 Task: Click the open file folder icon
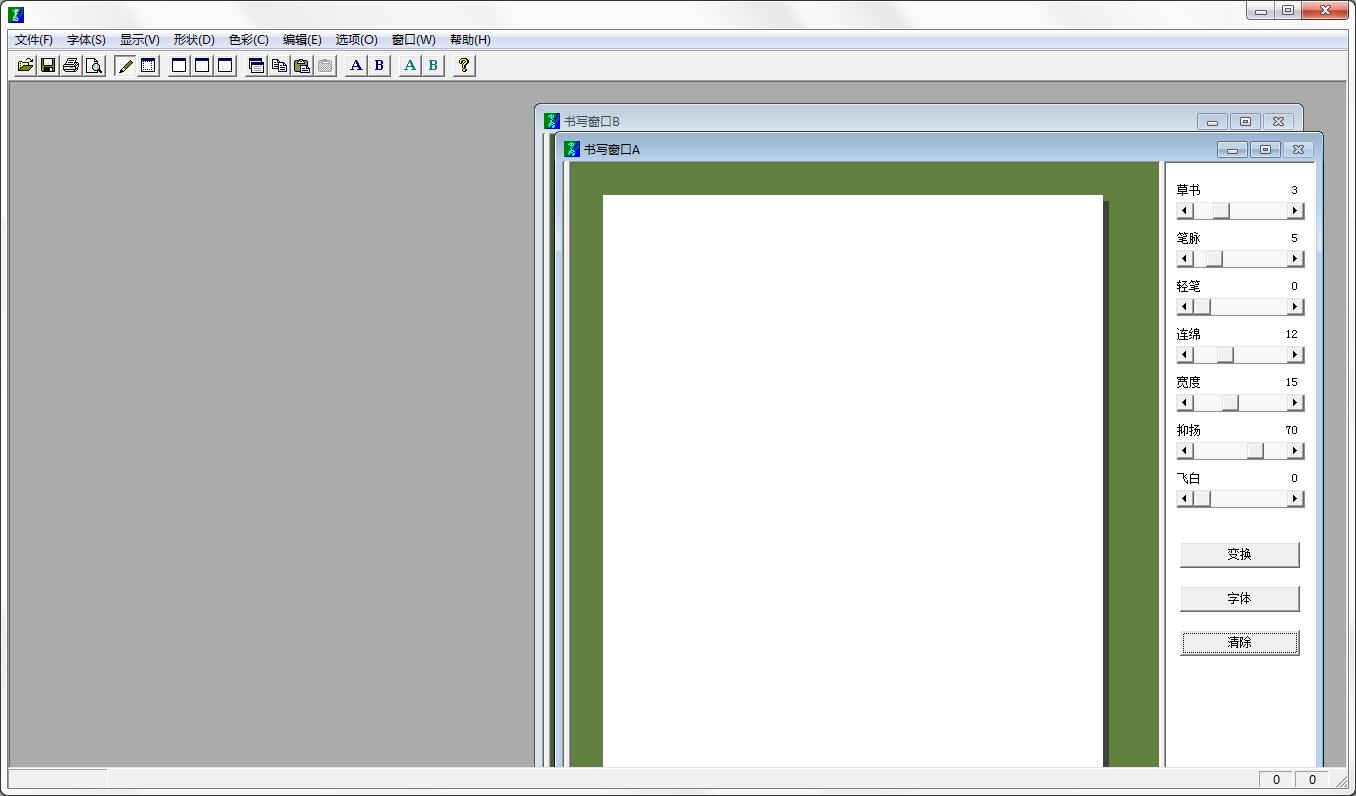(25, 66)
